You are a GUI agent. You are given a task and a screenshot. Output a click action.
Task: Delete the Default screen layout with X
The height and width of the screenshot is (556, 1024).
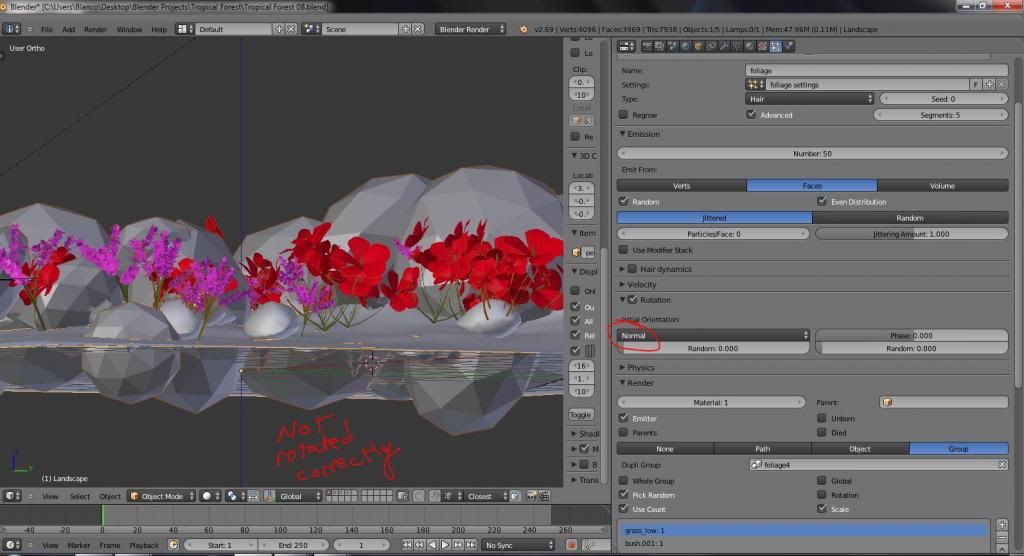coord(291,29)
